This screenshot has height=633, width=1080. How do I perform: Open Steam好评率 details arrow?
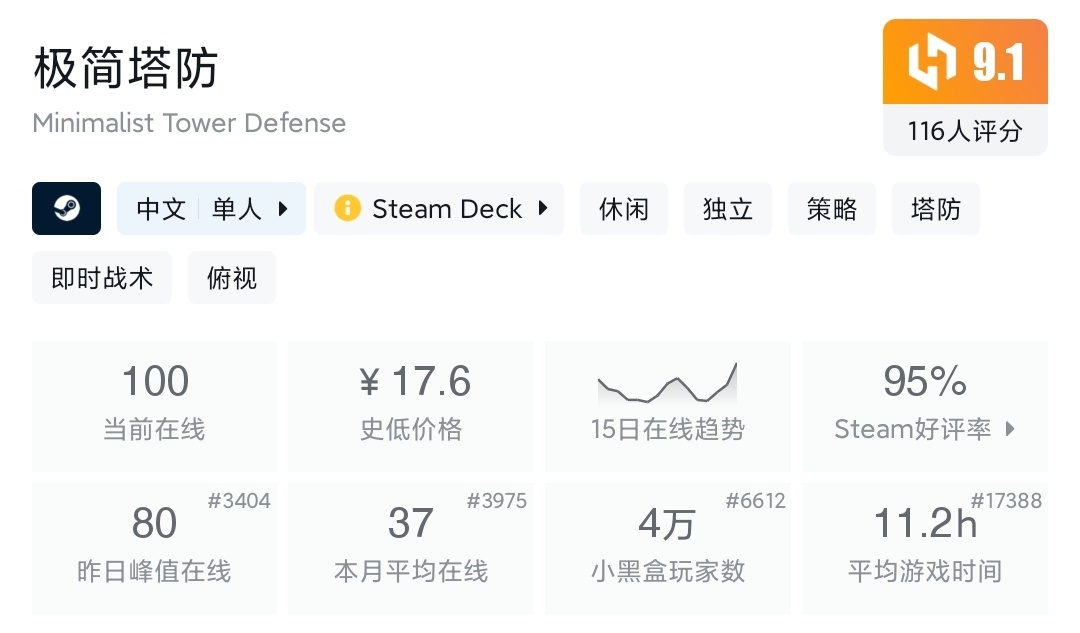pos(1010,429)
